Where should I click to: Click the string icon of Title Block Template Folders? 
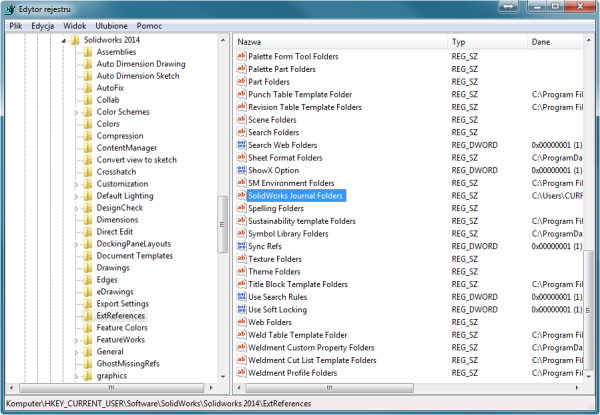click(x=241, y=284)
